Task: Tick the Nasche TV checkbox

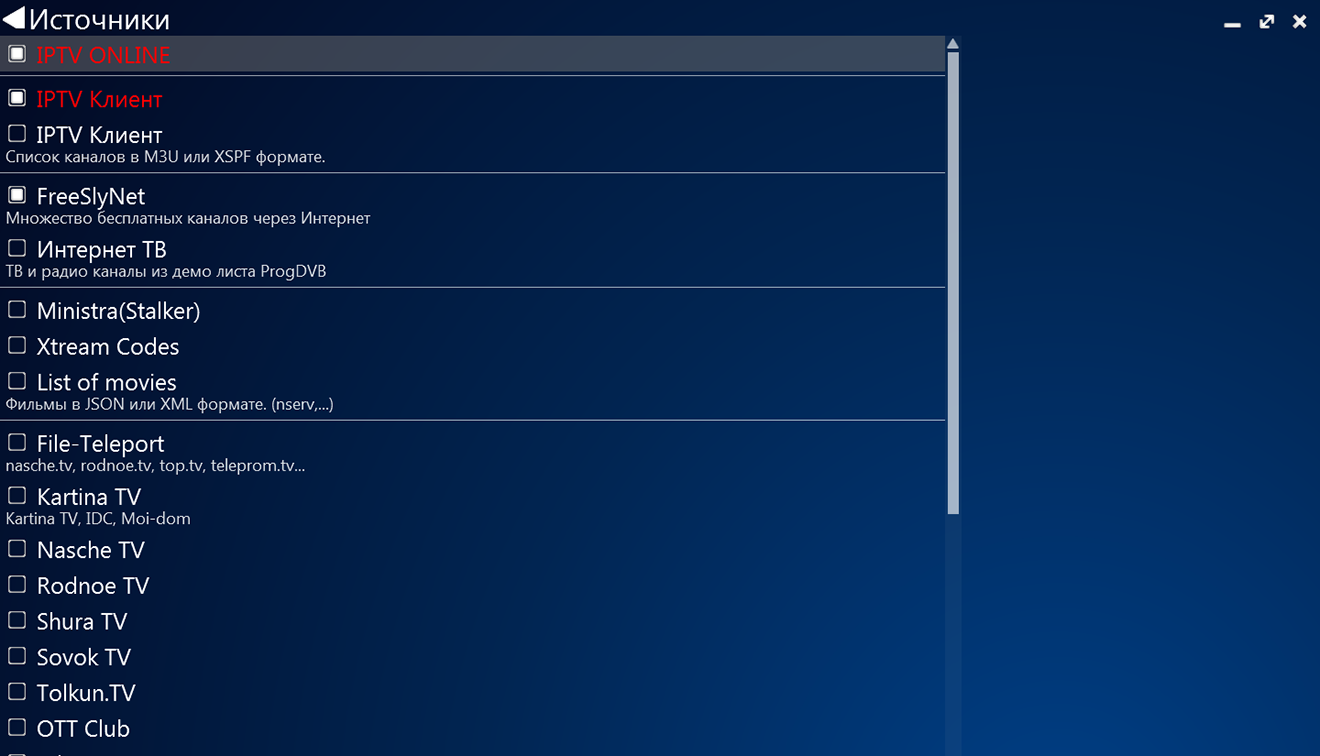Action: click(17, 549)
